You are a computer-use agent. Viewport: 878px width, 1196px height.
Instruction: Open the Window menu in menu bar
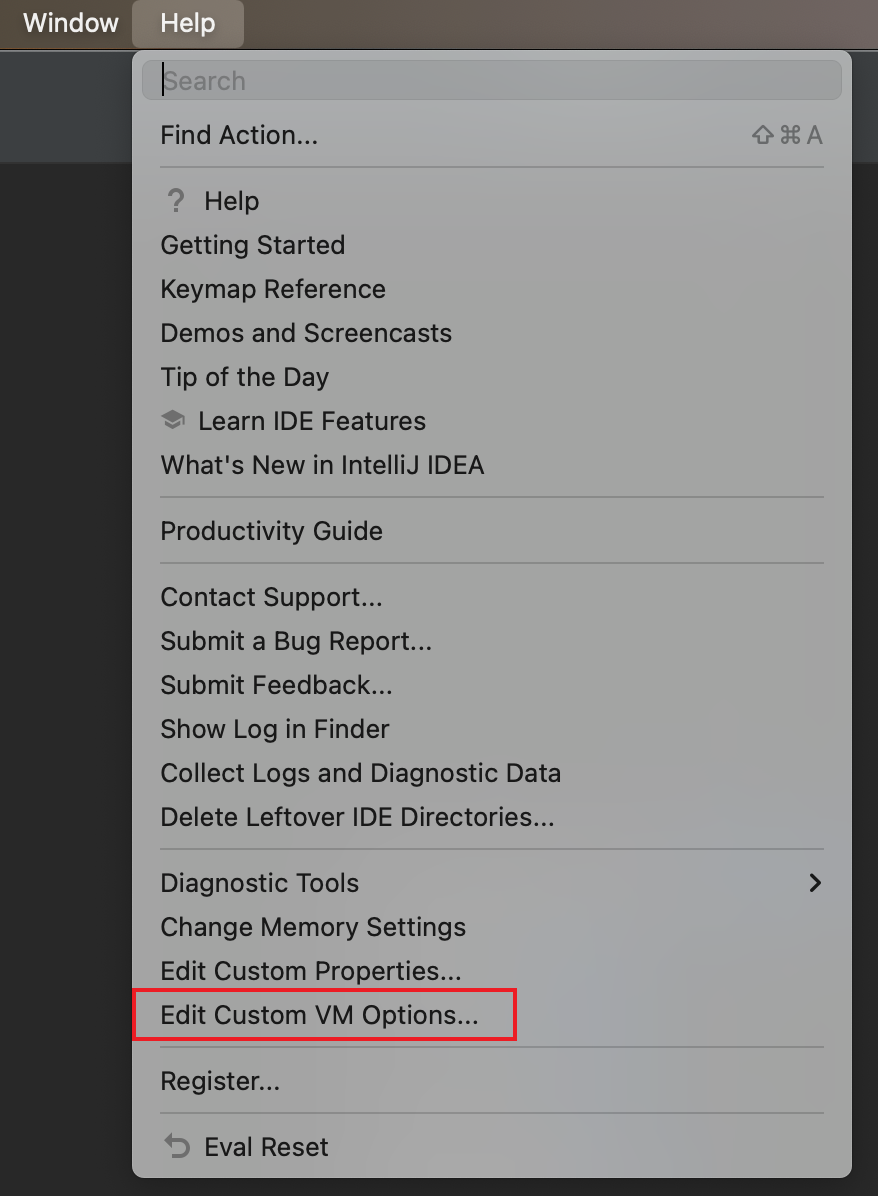(x=70, y=23)
